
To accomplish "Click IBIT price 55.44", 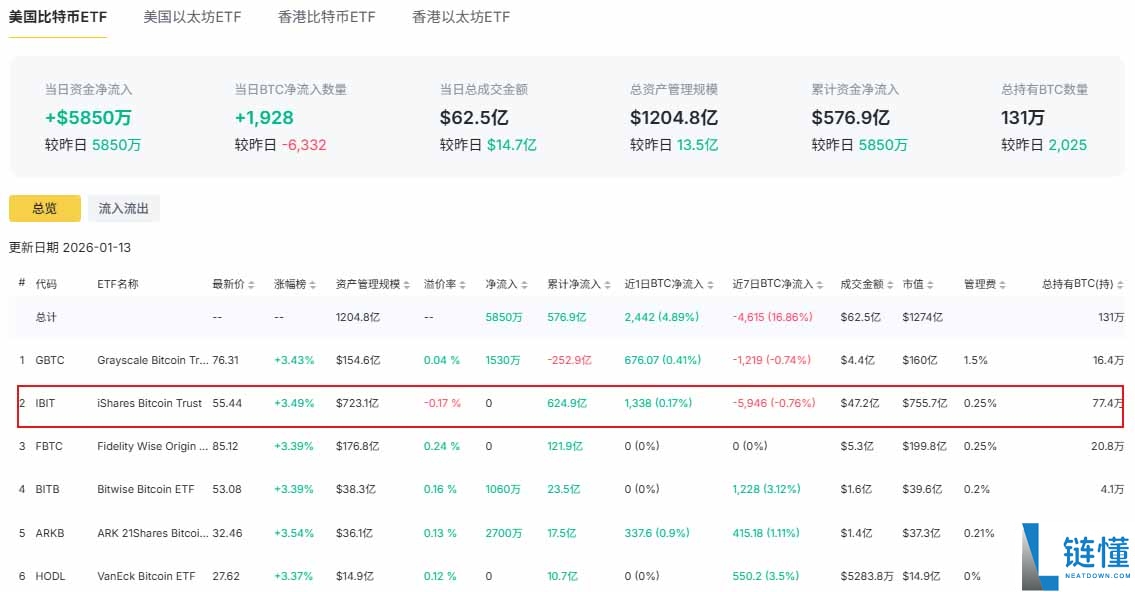I will point(227,403).
